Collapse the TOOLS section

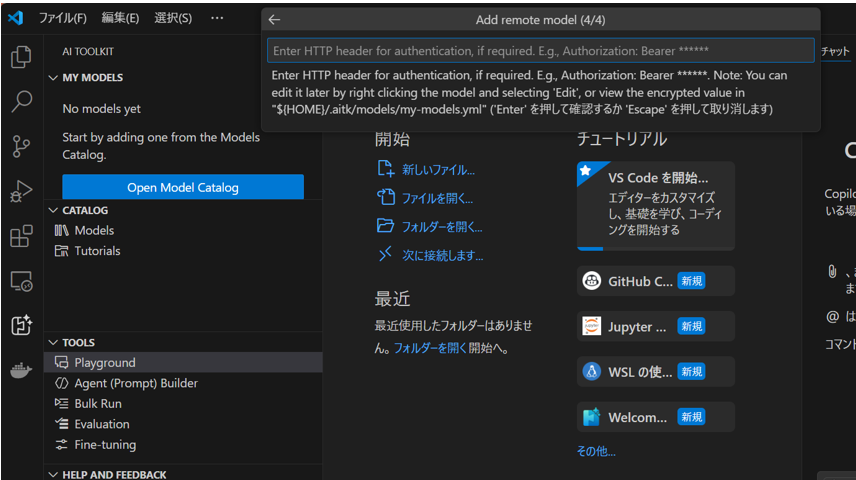tap(53, 342)
